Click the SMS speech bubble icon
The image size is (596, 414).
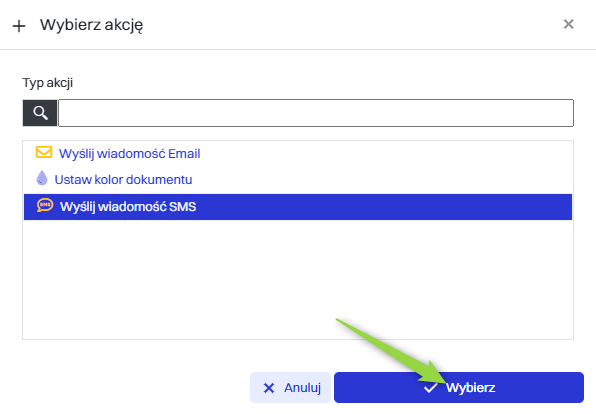(45, 205)
